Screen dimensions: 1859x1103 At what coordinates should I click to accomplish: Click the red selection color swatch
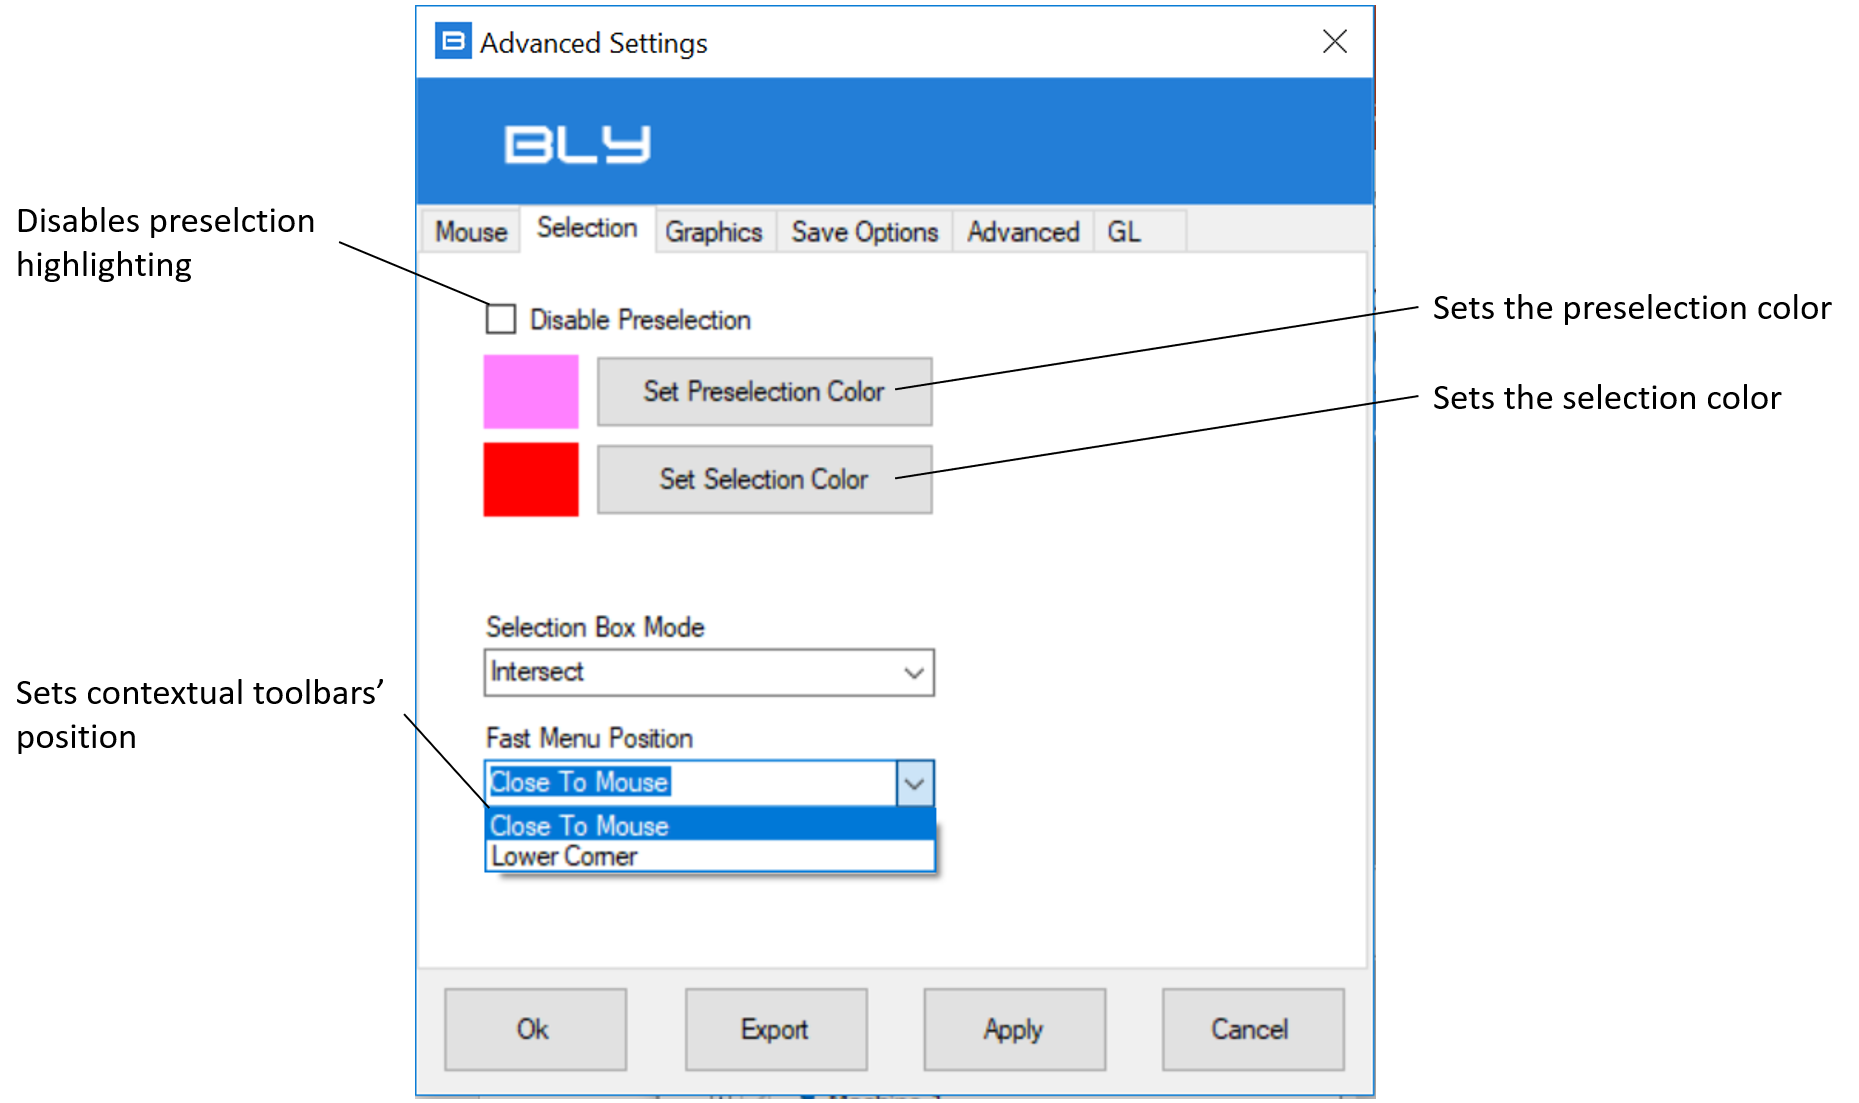click(531, 479)
